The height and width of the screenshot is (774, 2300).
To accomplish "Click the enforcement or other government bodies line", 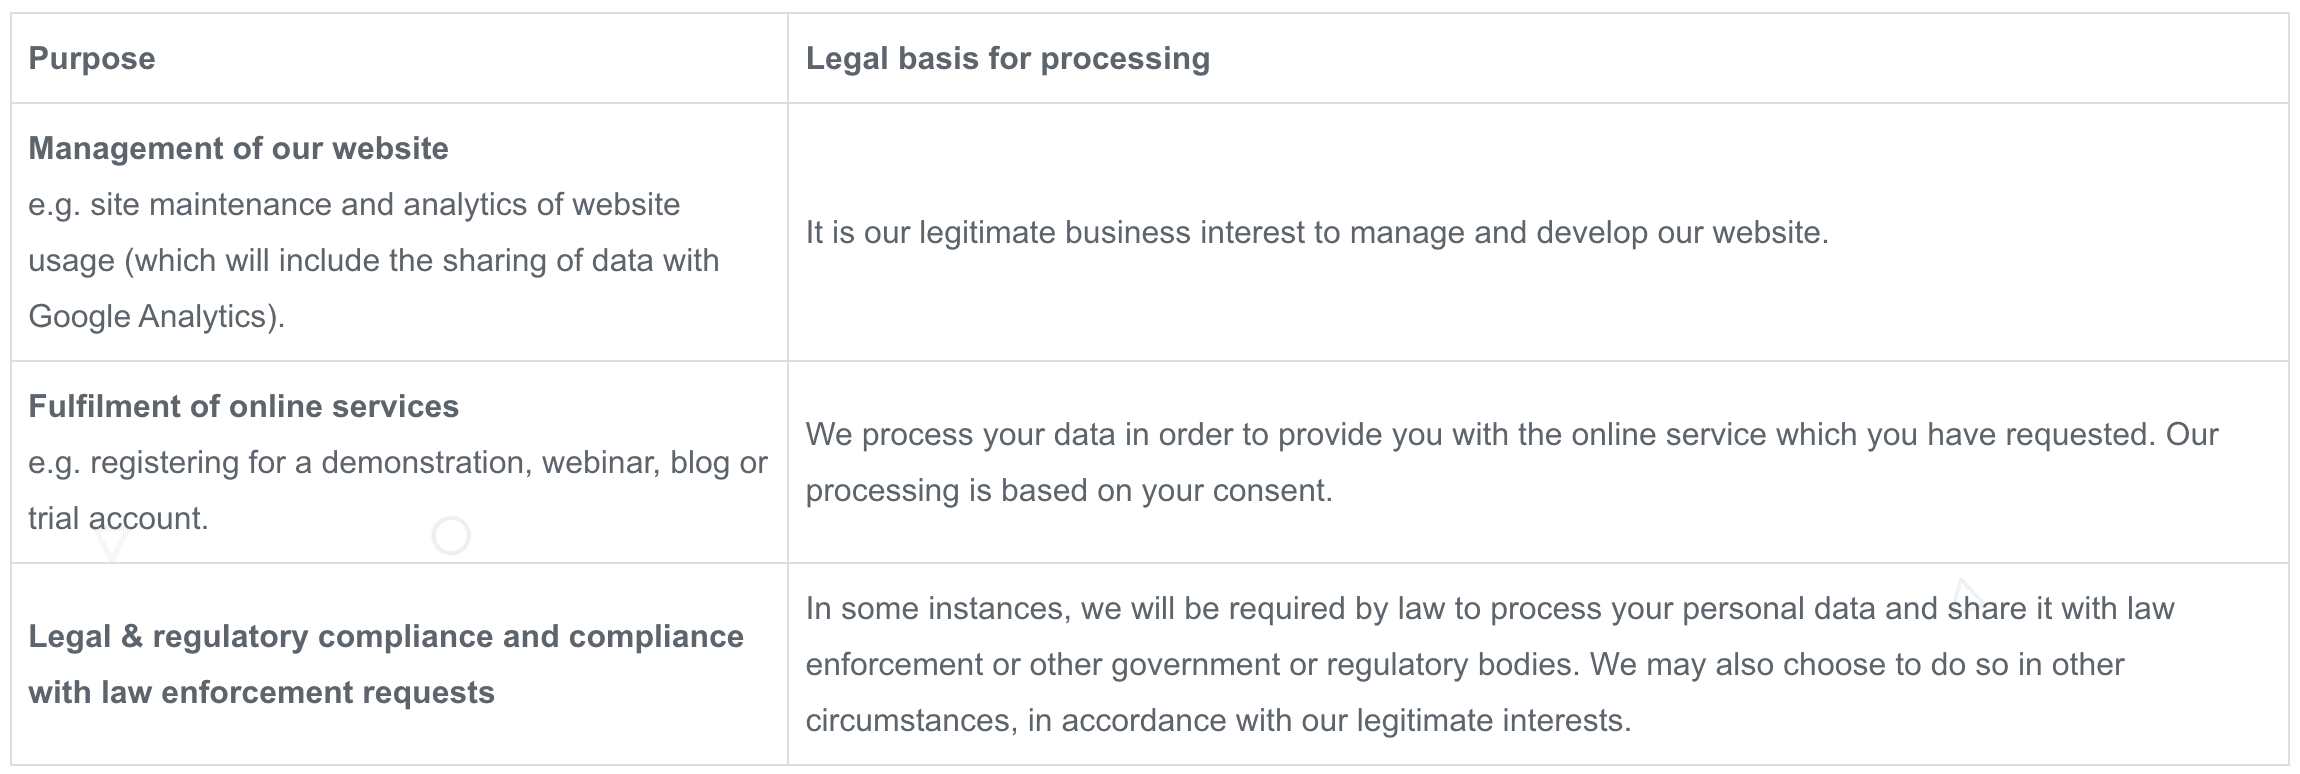I will click(x=1465, y=665).
